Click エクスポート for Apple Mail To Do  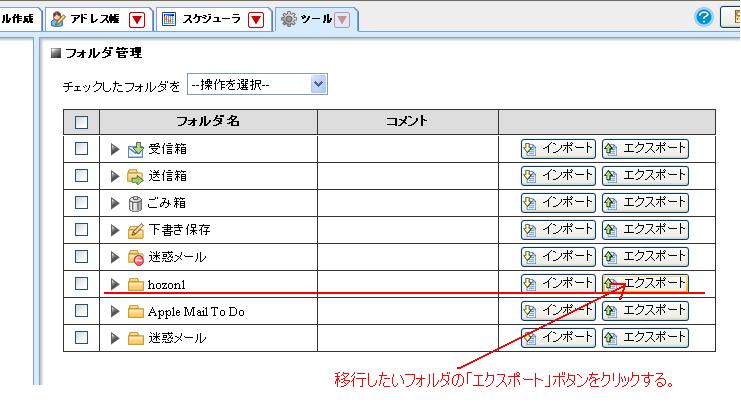(645, 310)
